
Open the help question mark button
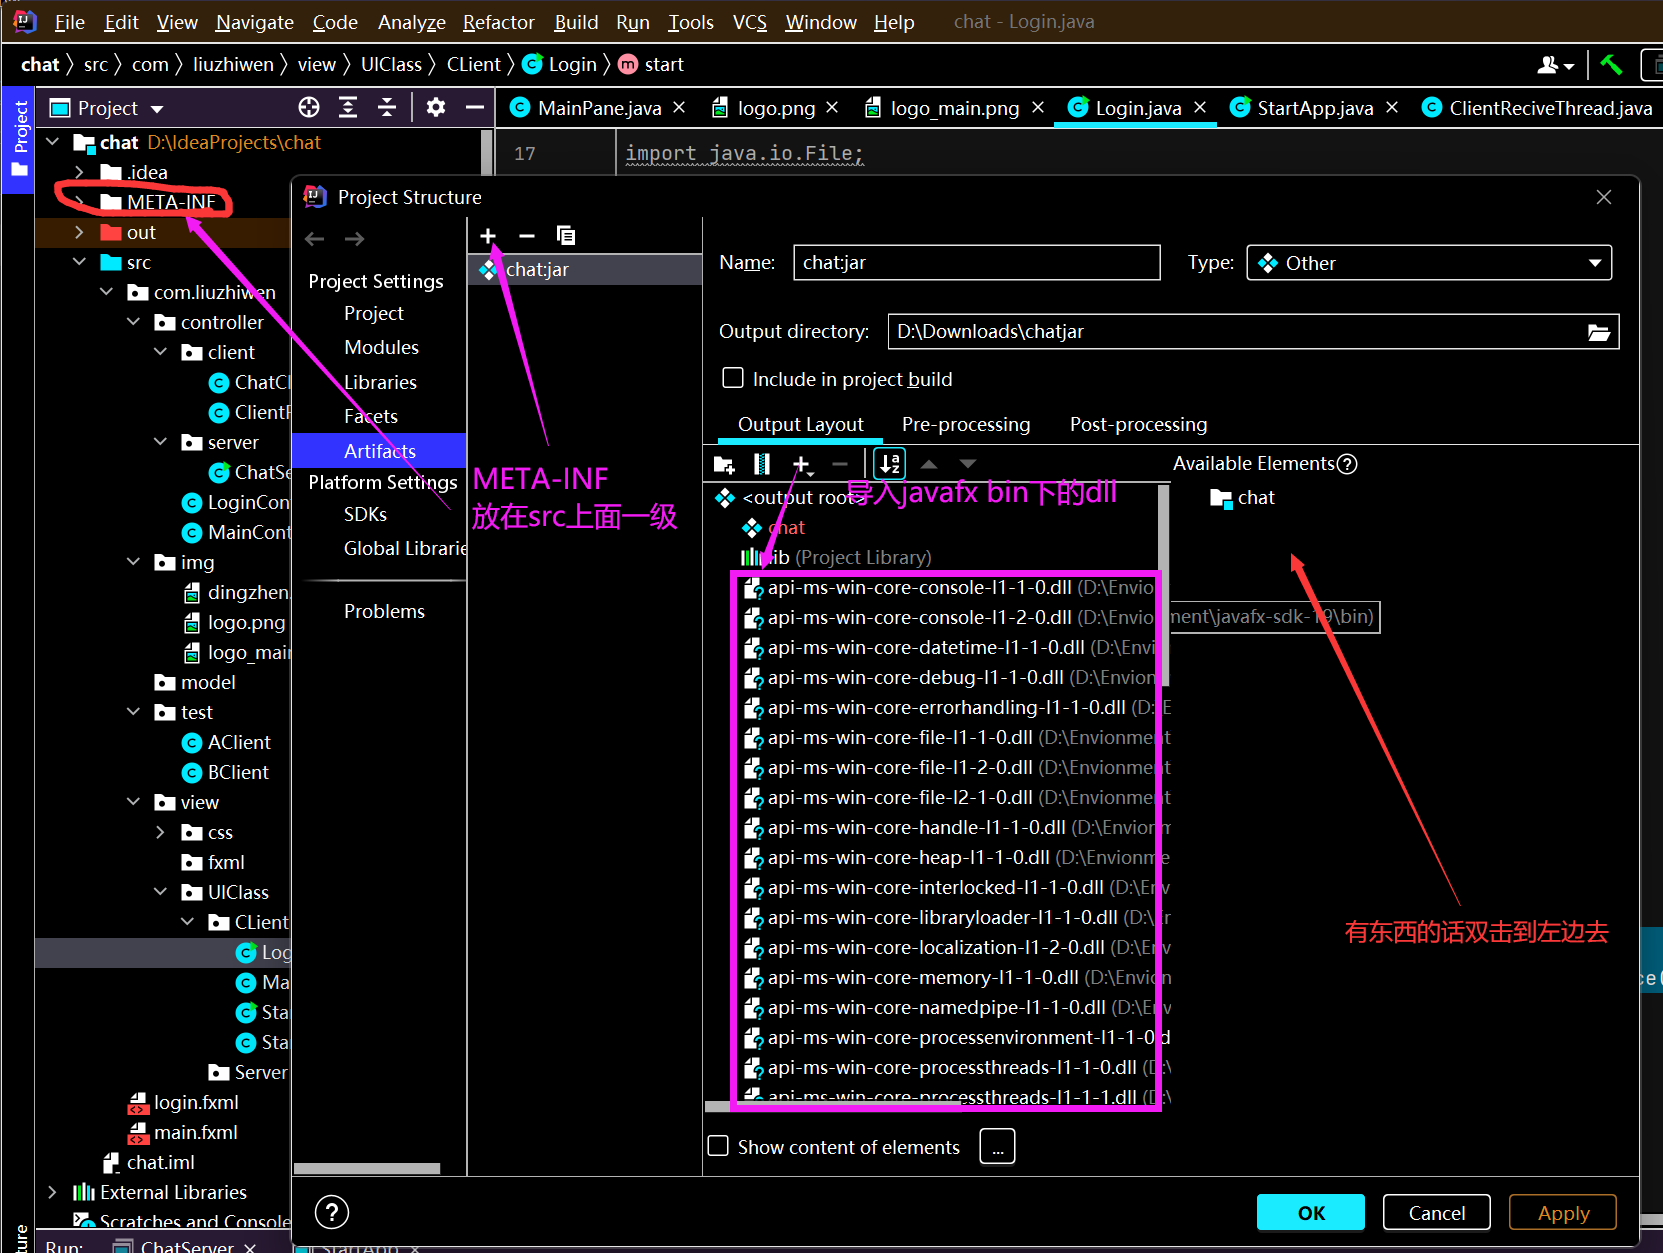click(332, 1213)
